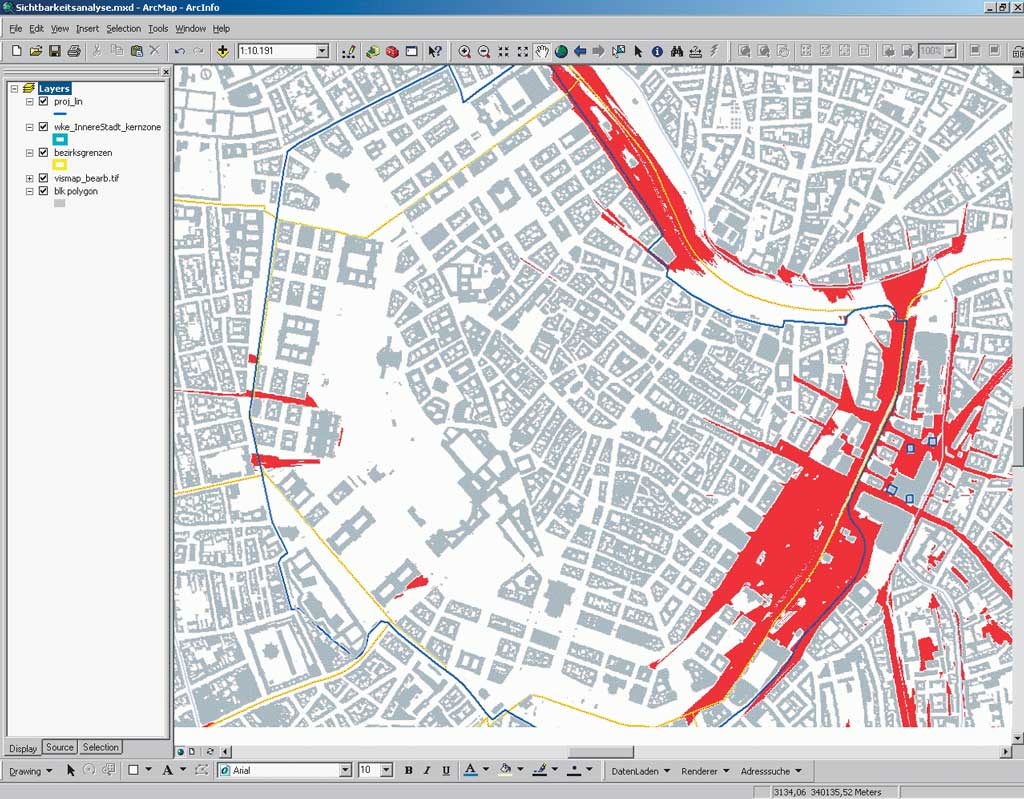This screenshot has height=799, width=1024.
Task: Toggle blk polygon layer visibility
Action: point(44,191)
